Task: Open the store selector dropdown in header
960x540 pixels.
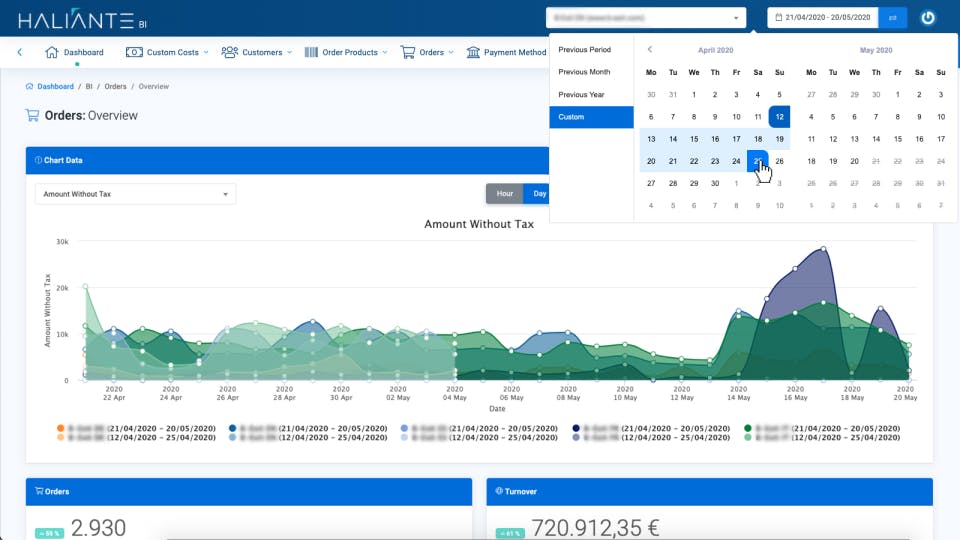Action: tap(646, 18)
